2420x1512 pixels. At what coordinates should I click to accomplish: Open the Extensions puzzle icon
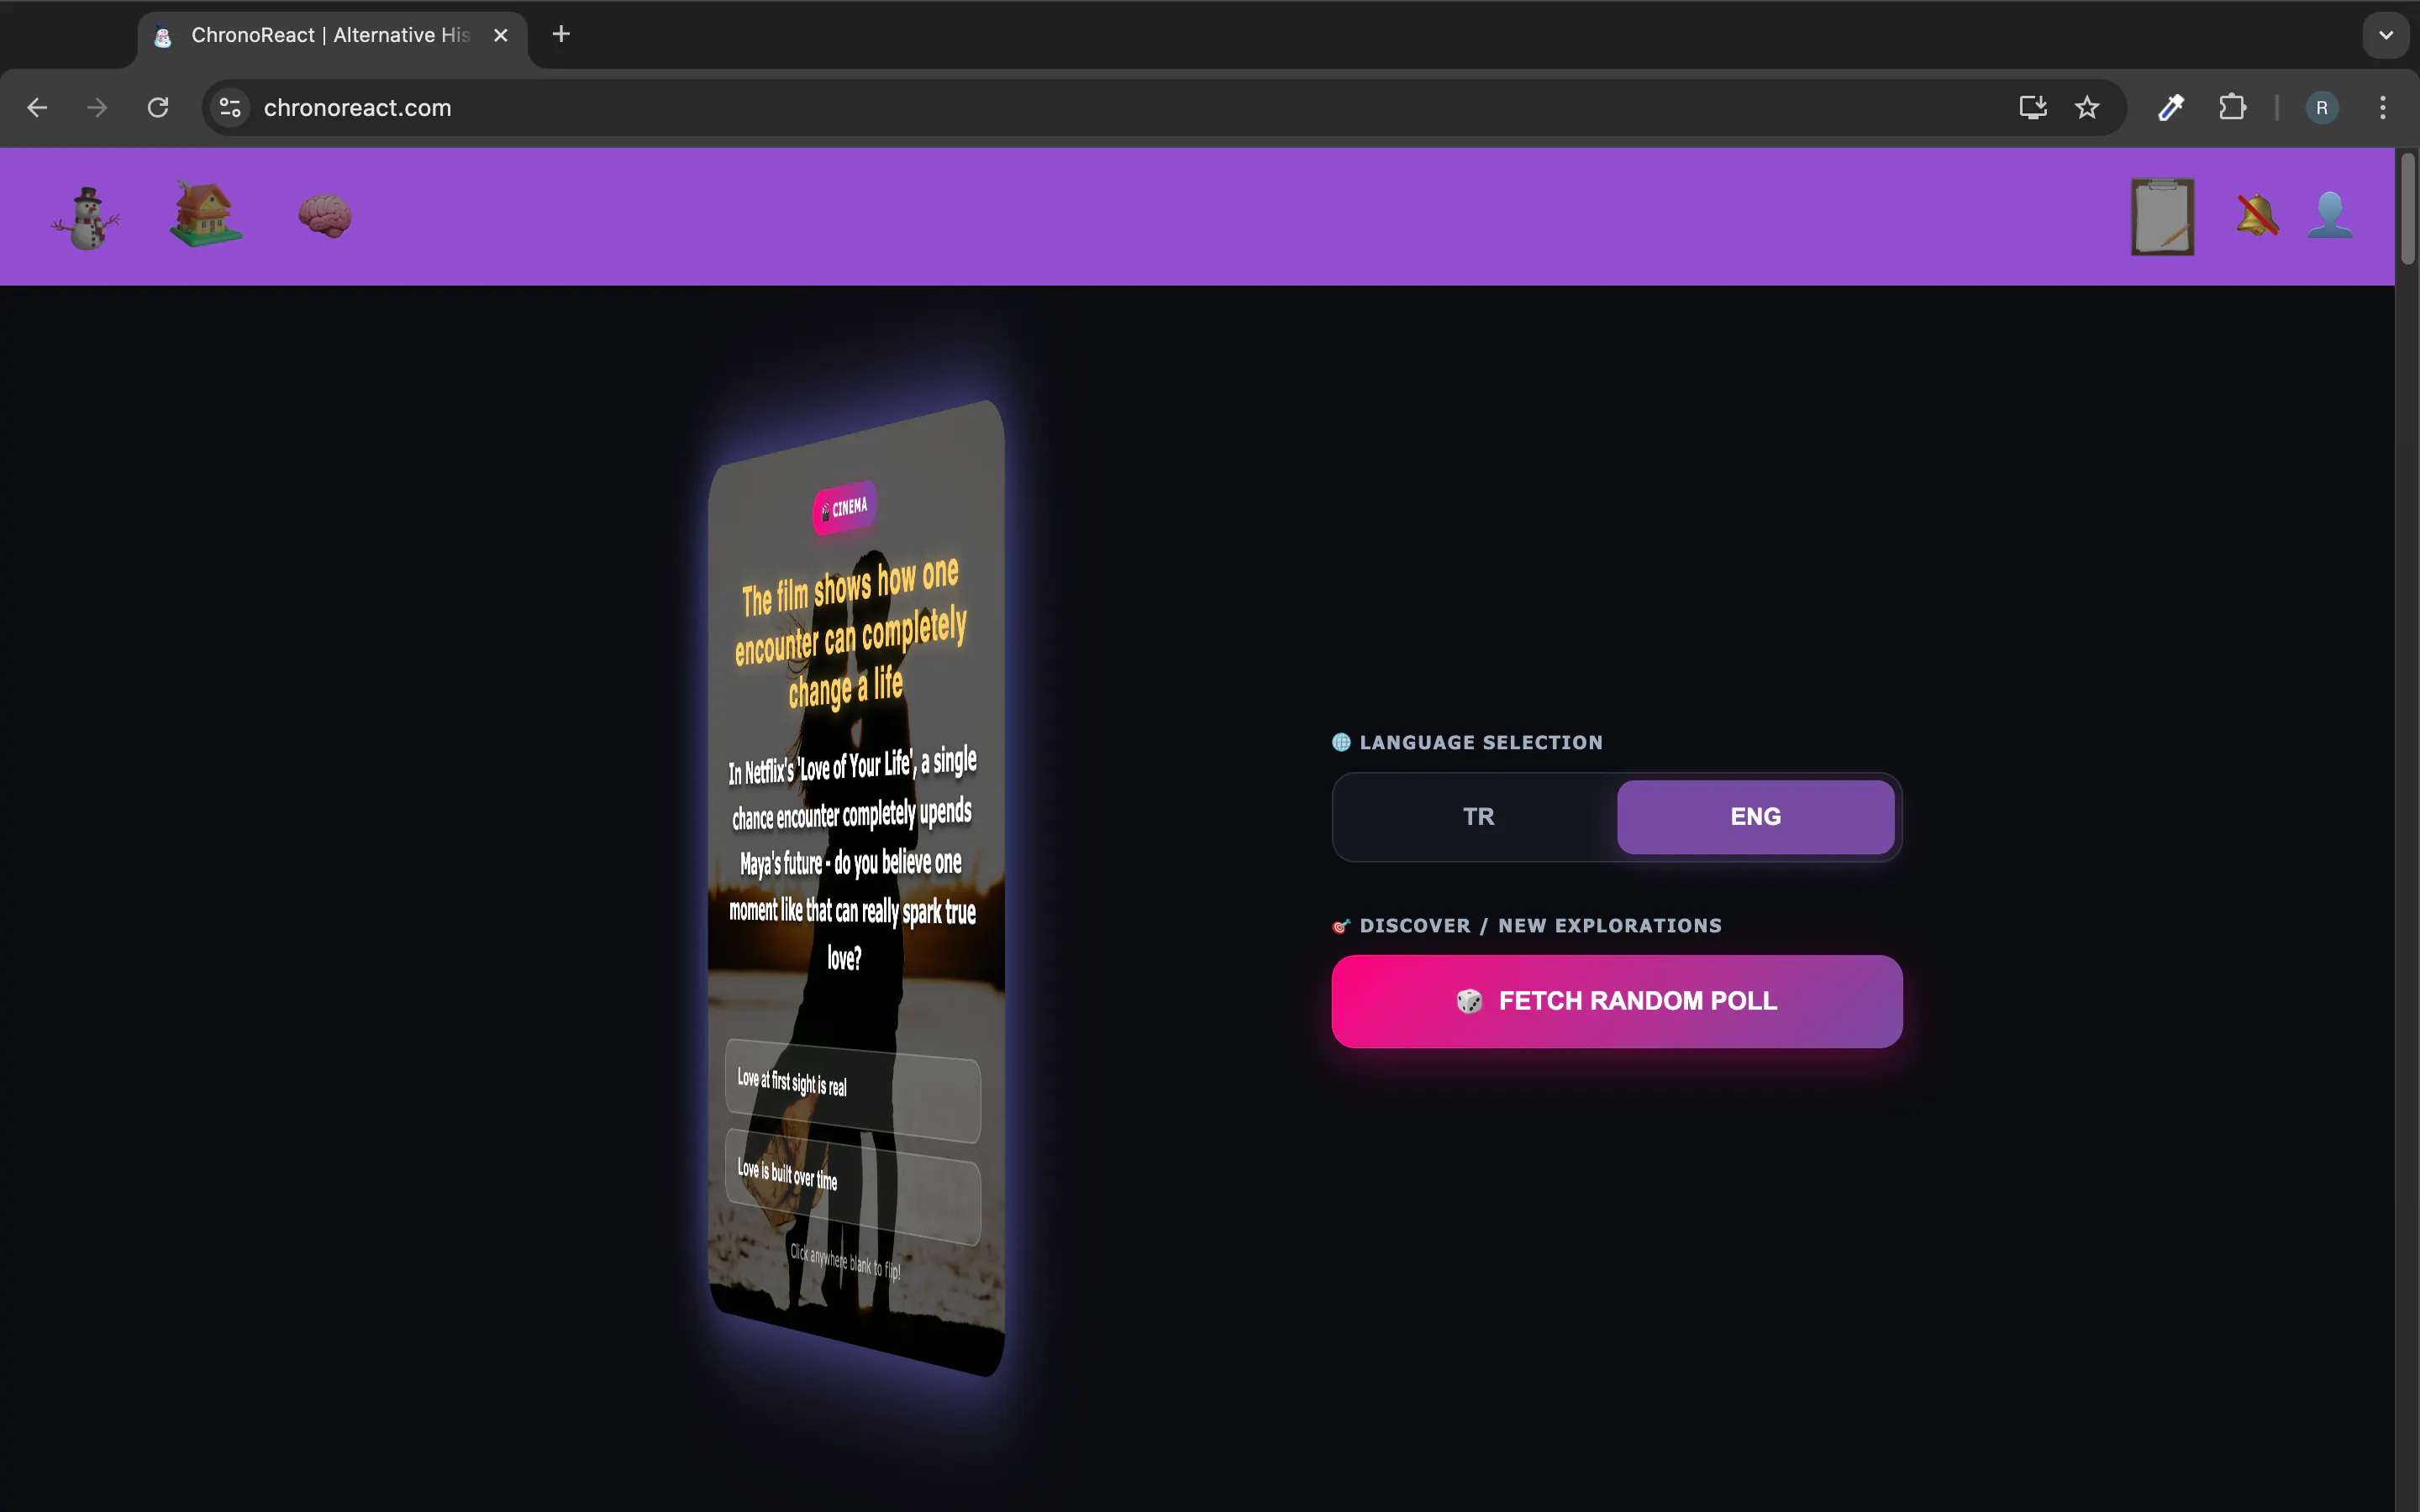click(2232, 107)
